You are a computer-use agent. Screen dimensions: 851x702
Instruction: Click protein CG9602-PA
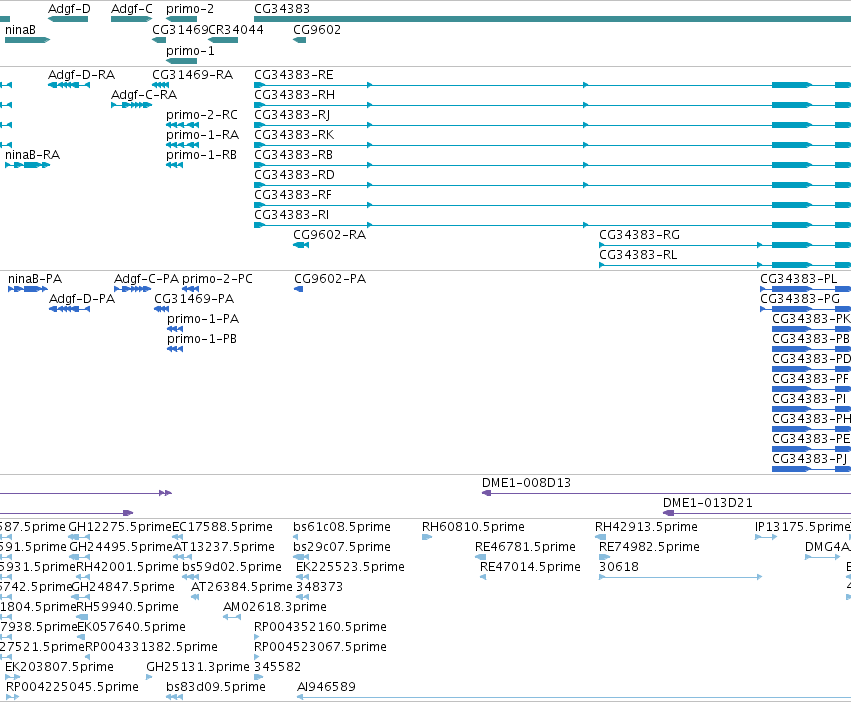tap(330, 279)
